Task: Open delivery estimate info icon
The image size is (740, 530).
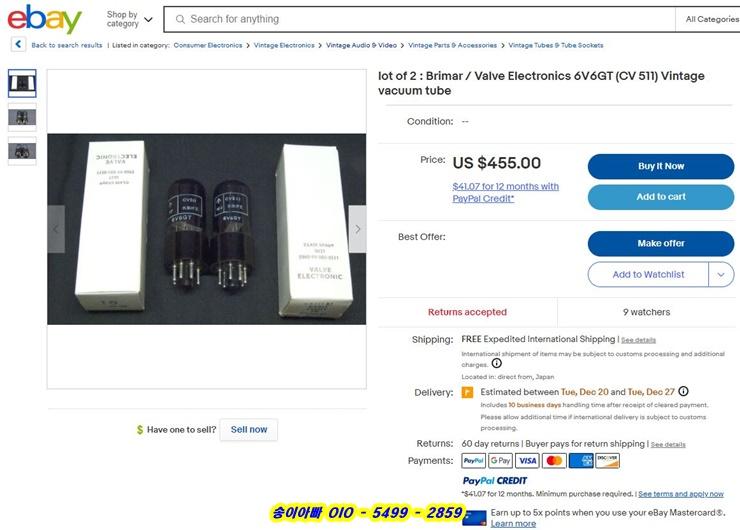Action: tap(683, 391)
